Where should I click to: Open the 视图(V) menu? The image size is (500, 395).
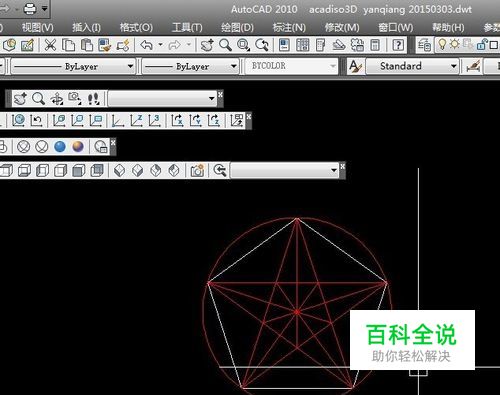(x=38, y=27)
